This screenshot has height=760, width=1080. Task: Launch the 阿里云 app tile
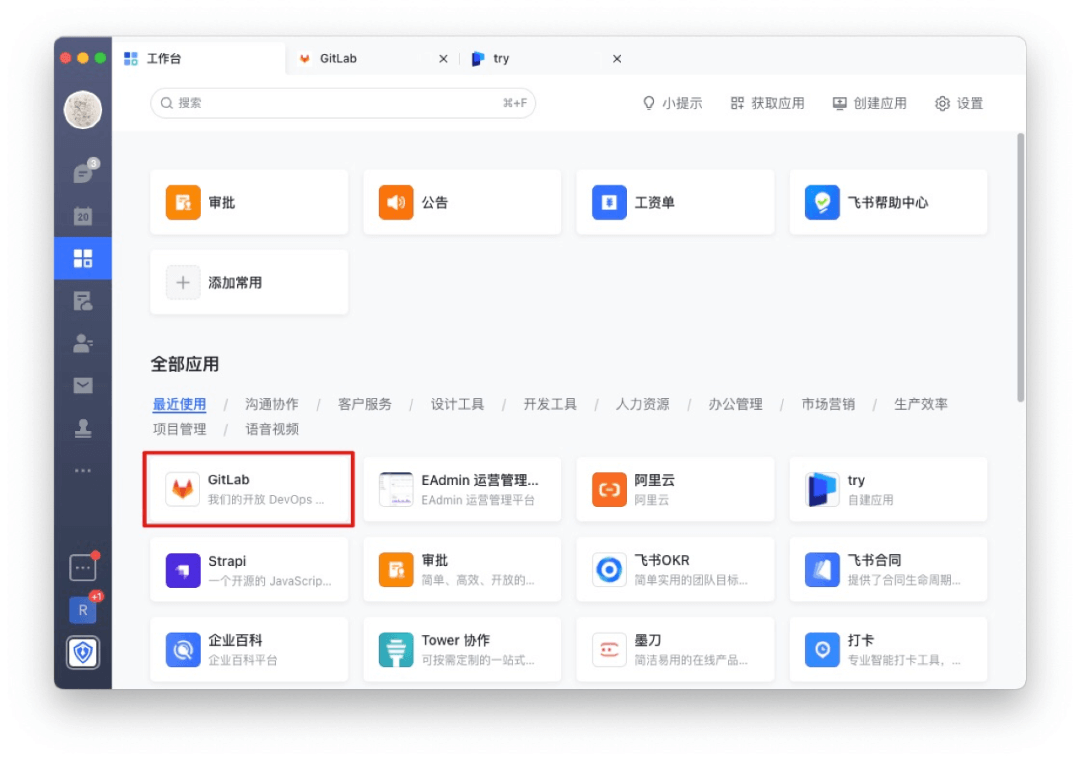click(x=608, y=489)
